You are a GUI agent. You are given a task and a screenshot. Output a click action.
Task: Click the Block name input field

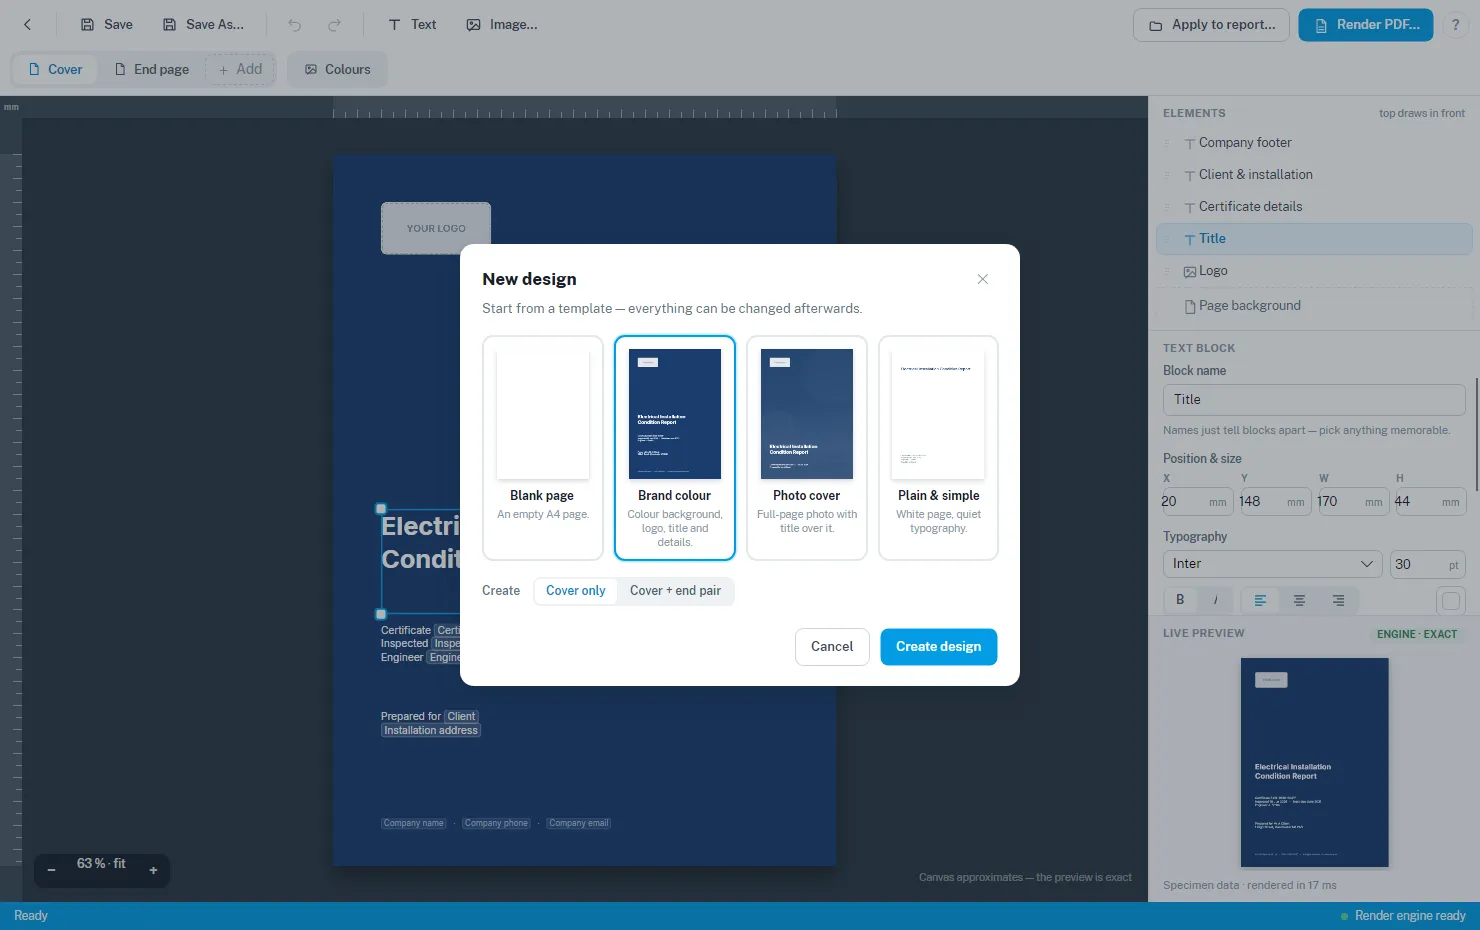point(1314,400)
